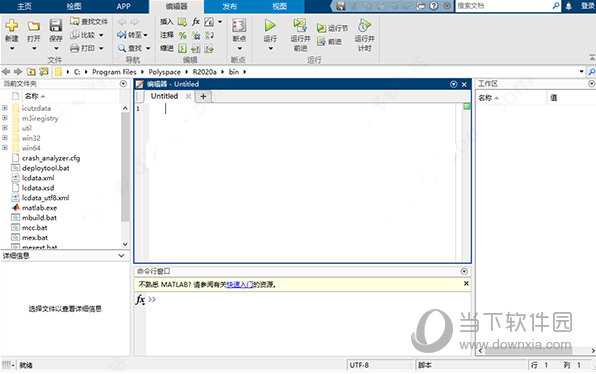Click the Save (保存) disk icon
The image size is (596, 374).
(x=56, y=25)
